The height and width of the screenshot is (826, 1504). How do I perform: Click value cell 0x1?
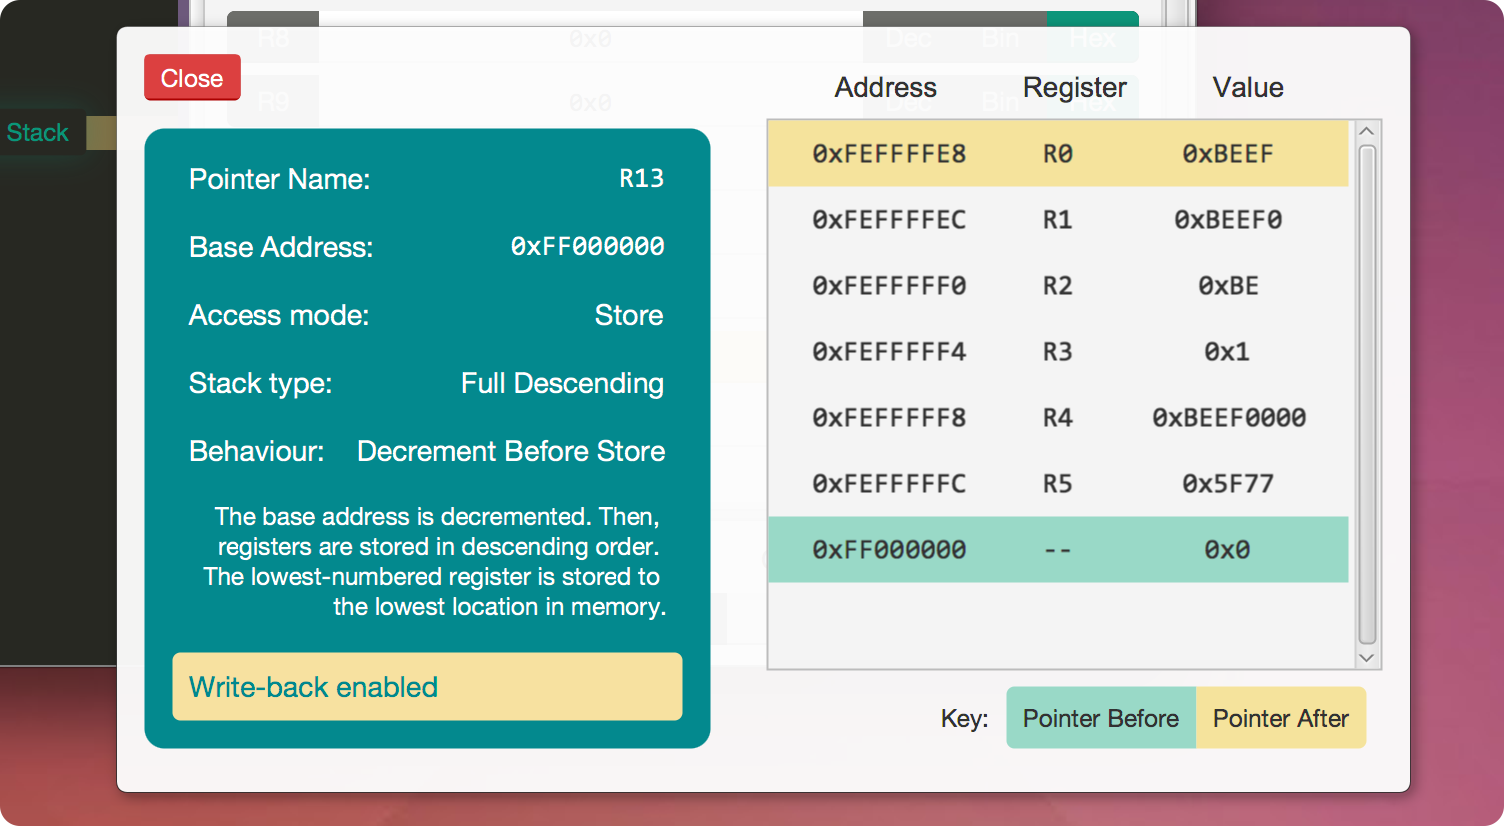click(1227, 352)
